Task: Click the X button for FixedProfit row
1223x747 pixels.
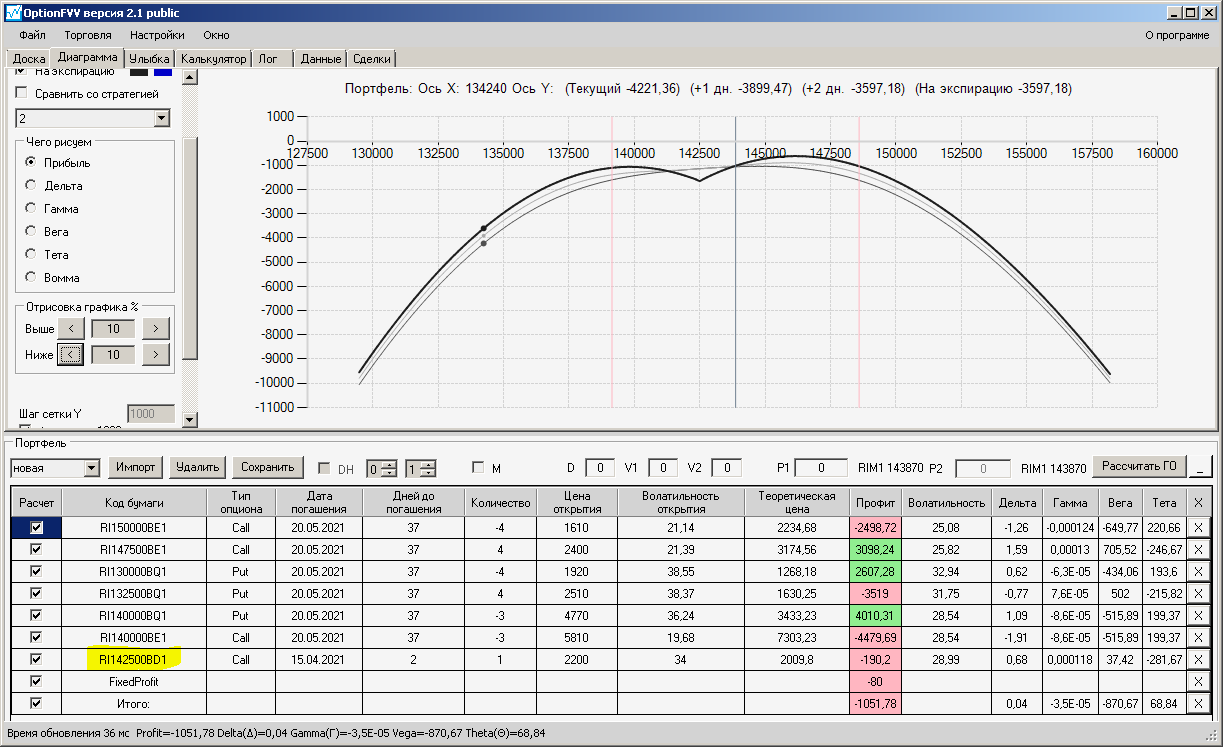Action: [x=1198, y=682]
